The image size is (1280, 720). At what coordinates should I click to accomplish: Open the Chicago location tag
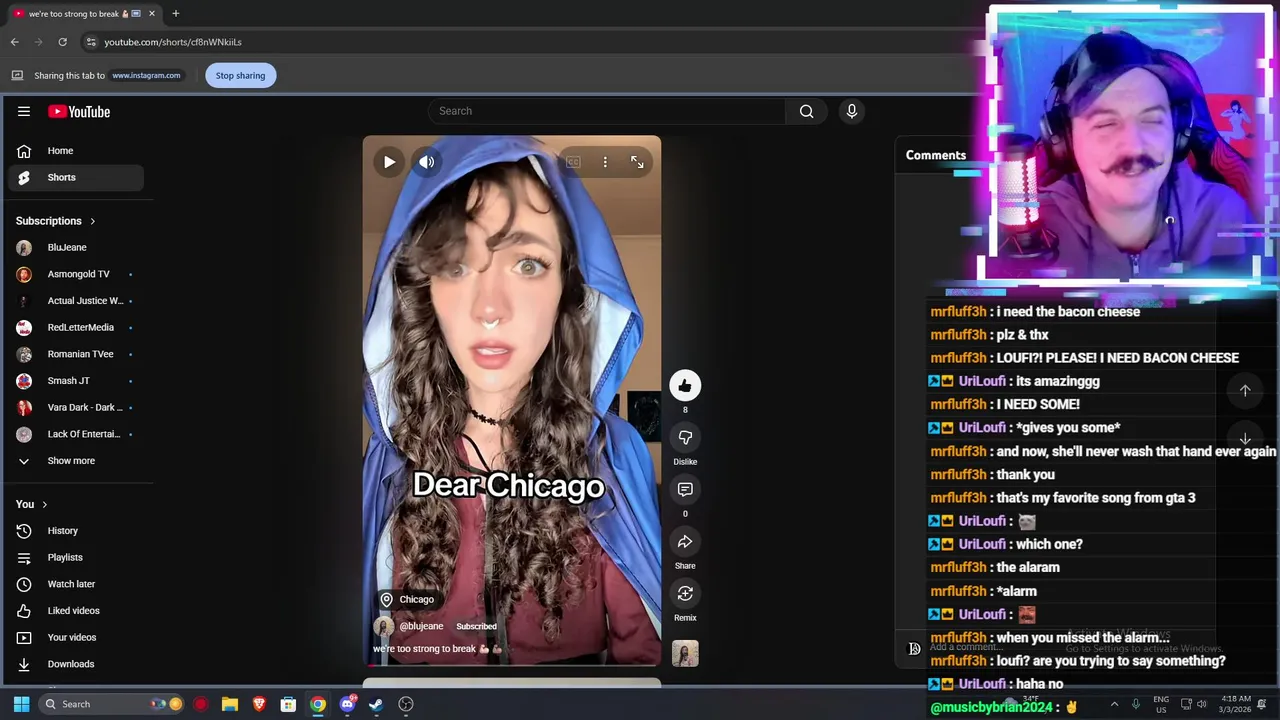click(x=407, y=599)
